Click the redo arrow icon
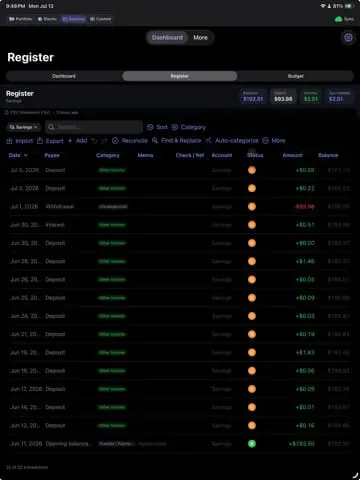Viewport: 360px width, 480px height. (x=104, y=141)
